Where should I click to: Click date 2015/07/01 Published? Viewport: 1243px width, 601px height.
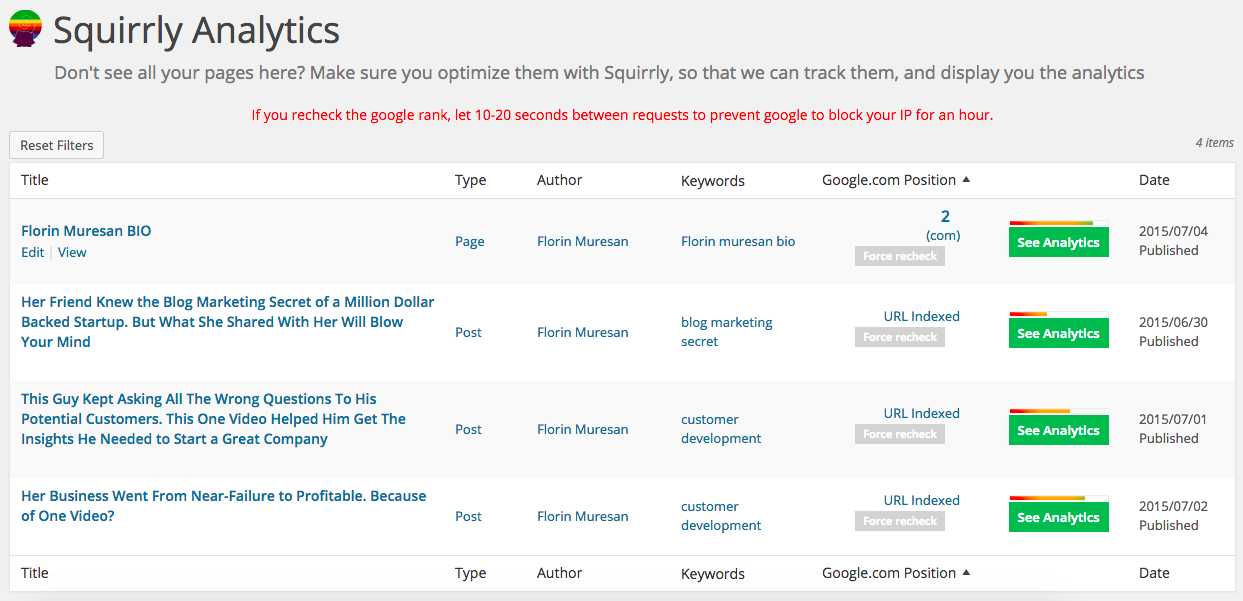click(1173, 429)
